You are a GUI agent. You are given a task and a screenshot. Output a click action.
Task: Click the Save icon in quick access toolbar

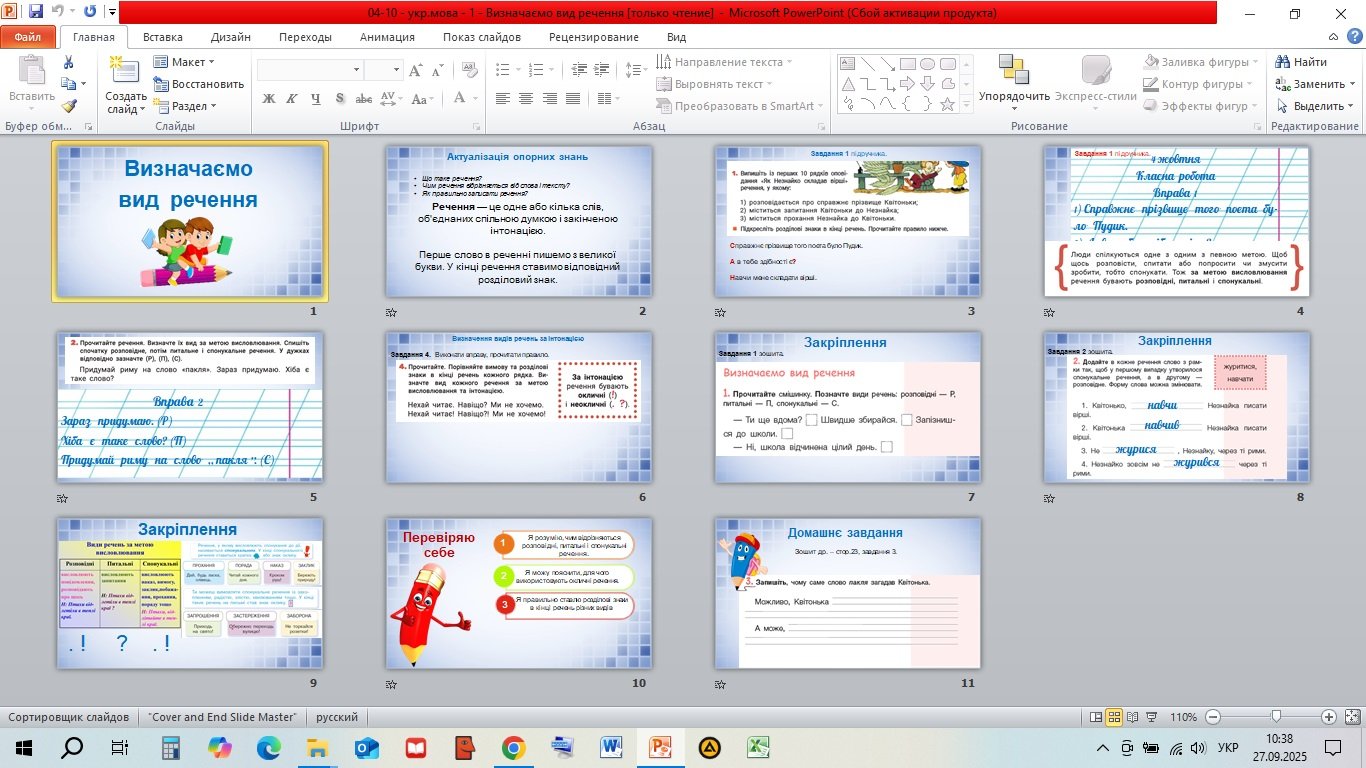(36, 13)
